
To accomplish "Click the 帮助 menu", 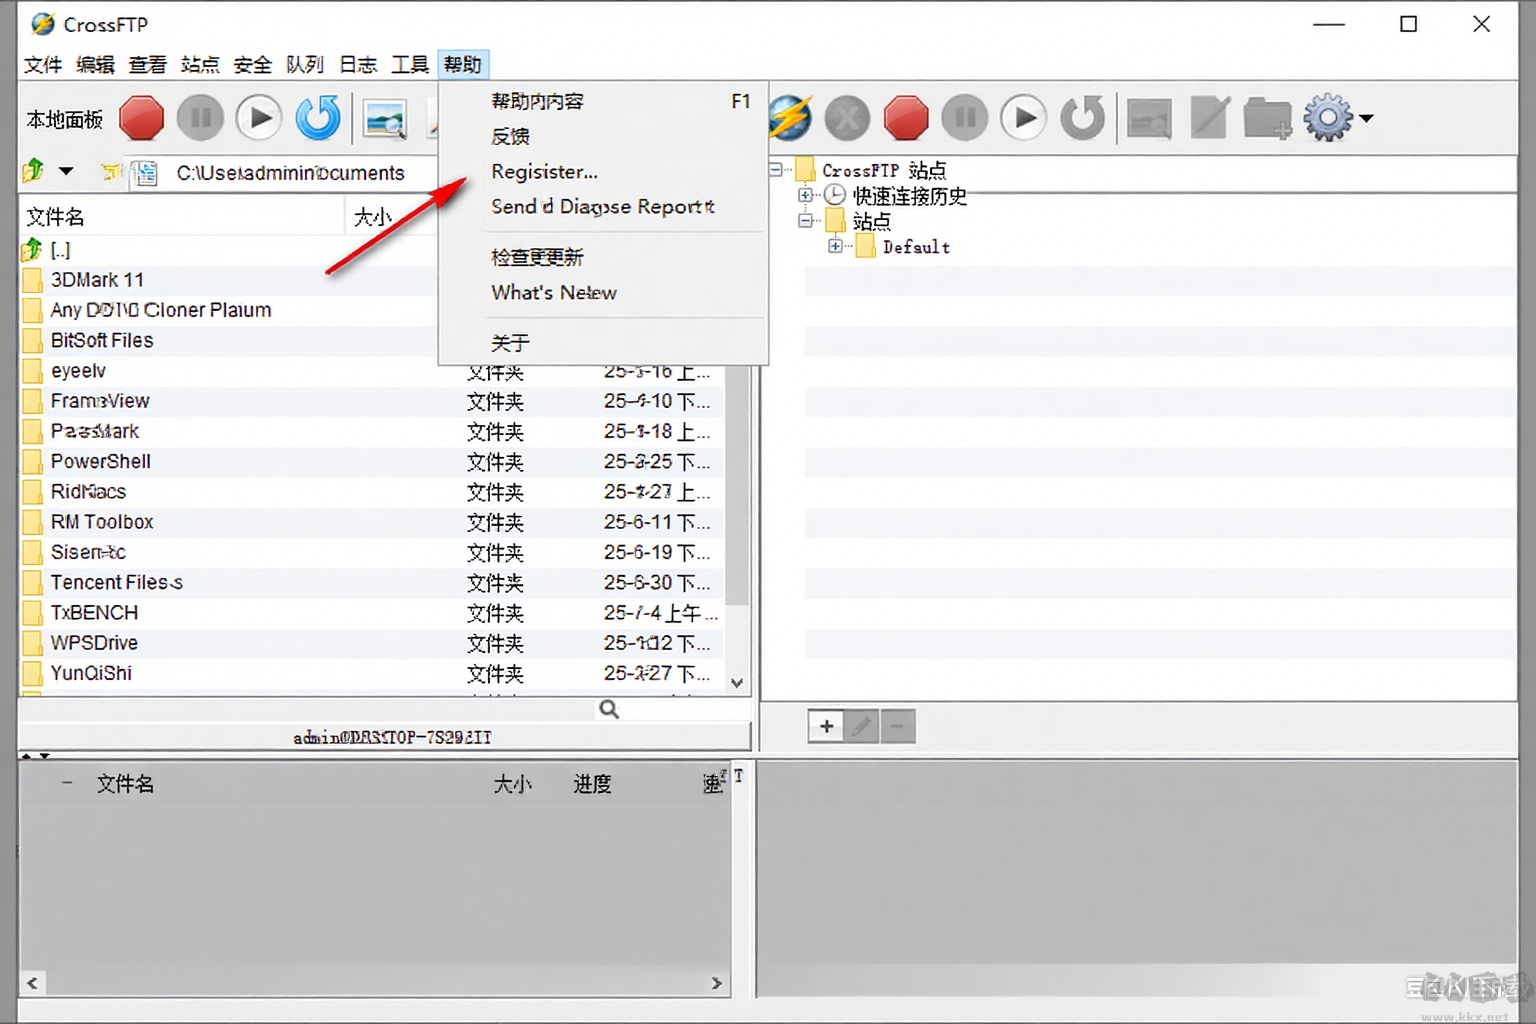I will (463, 65).
